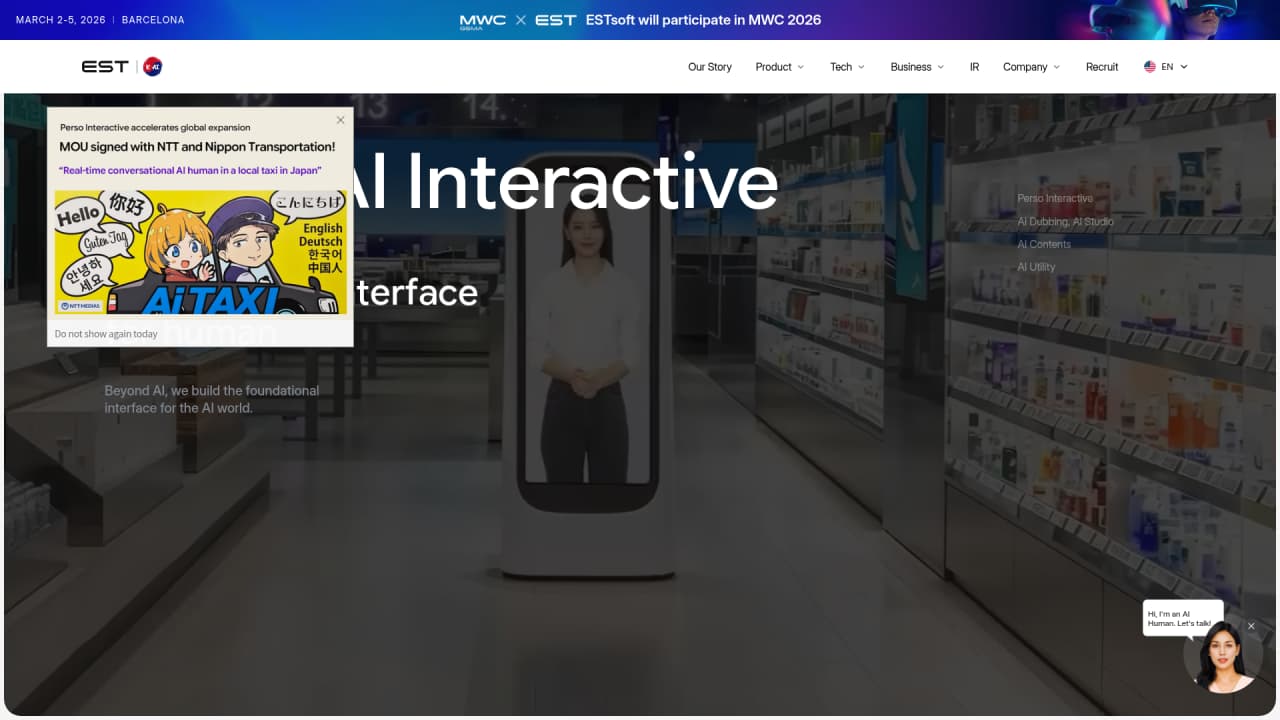
Task: Open the EN language selector
Action: pyautogui.click(x=1166, y=67)
